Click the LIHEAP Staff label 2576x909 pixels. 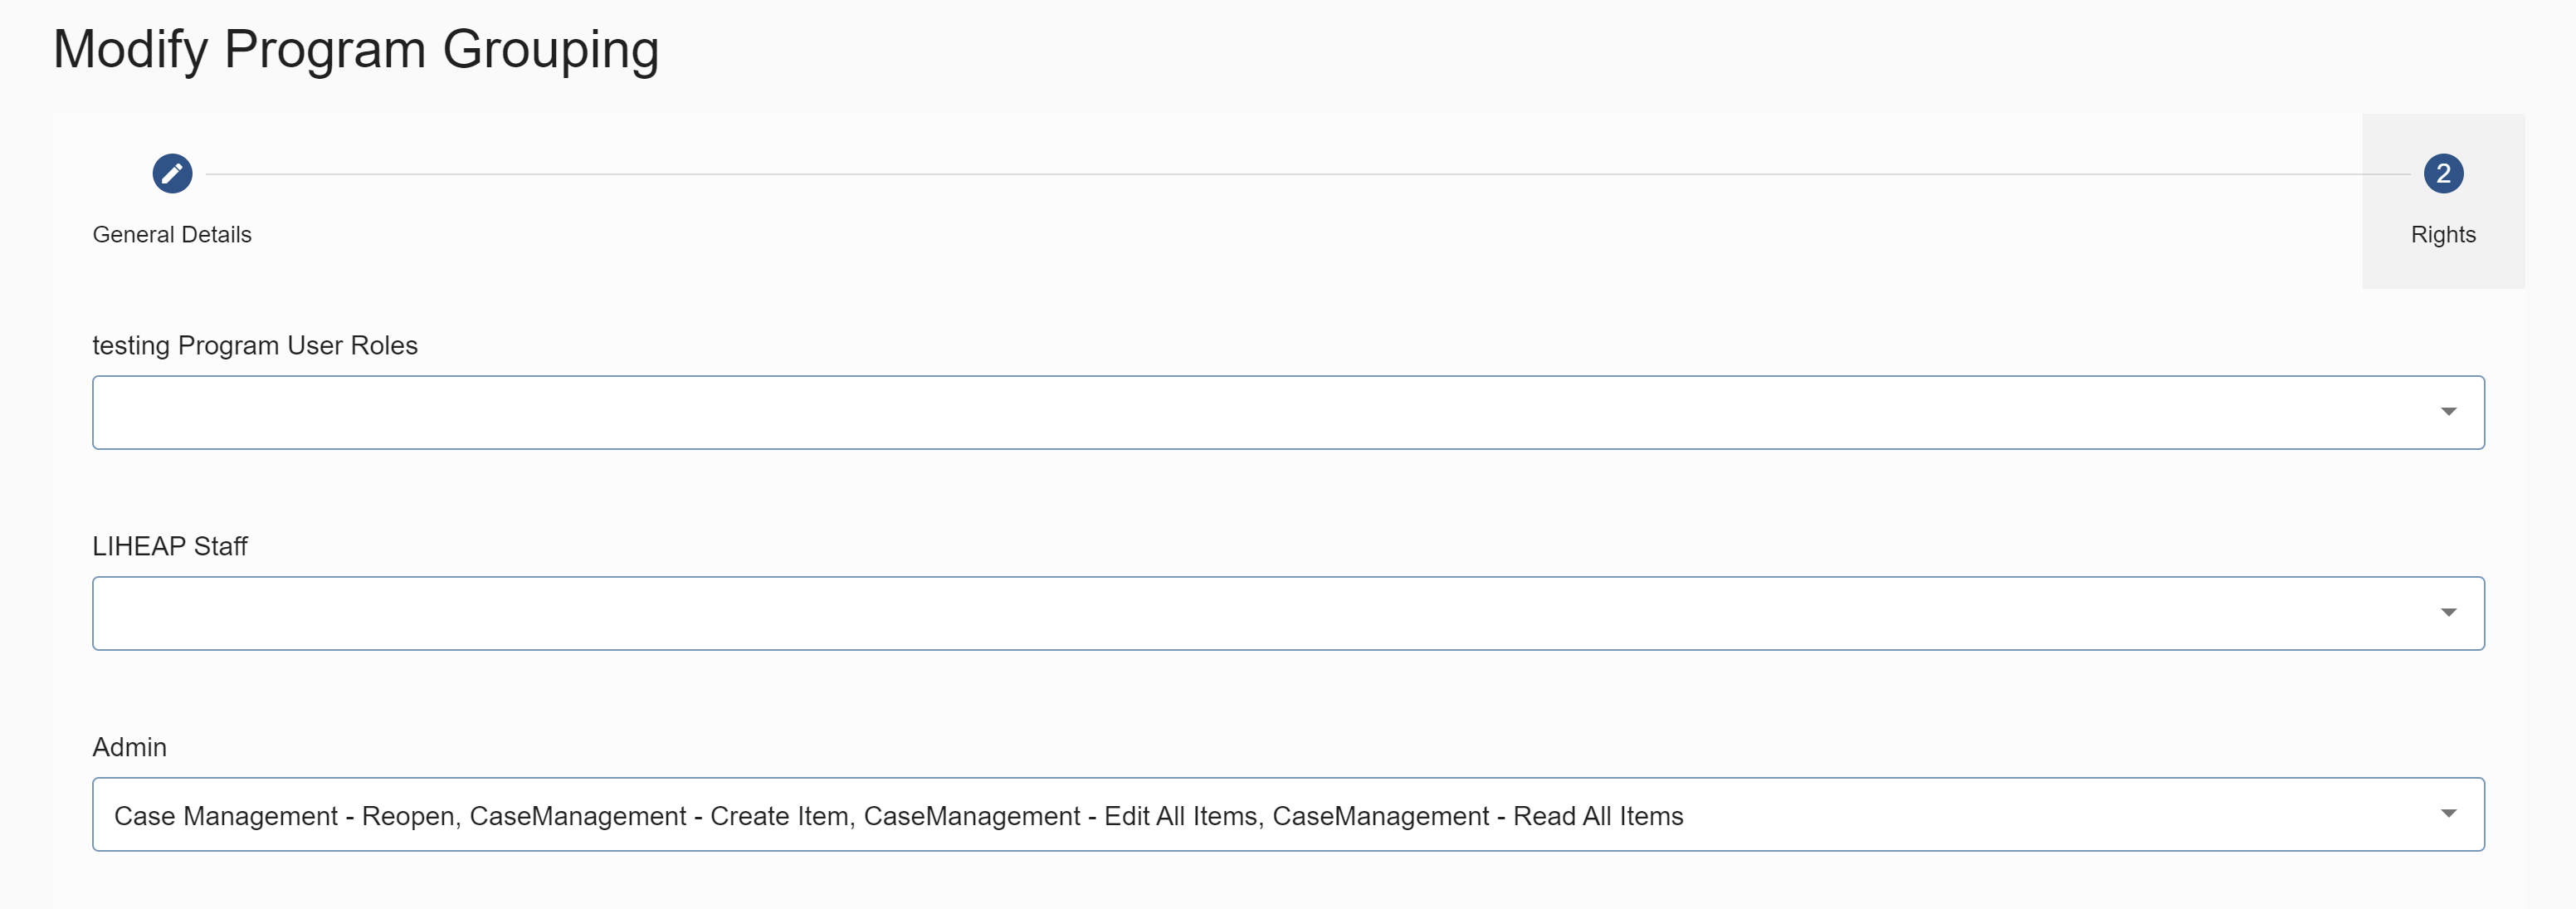170,546
